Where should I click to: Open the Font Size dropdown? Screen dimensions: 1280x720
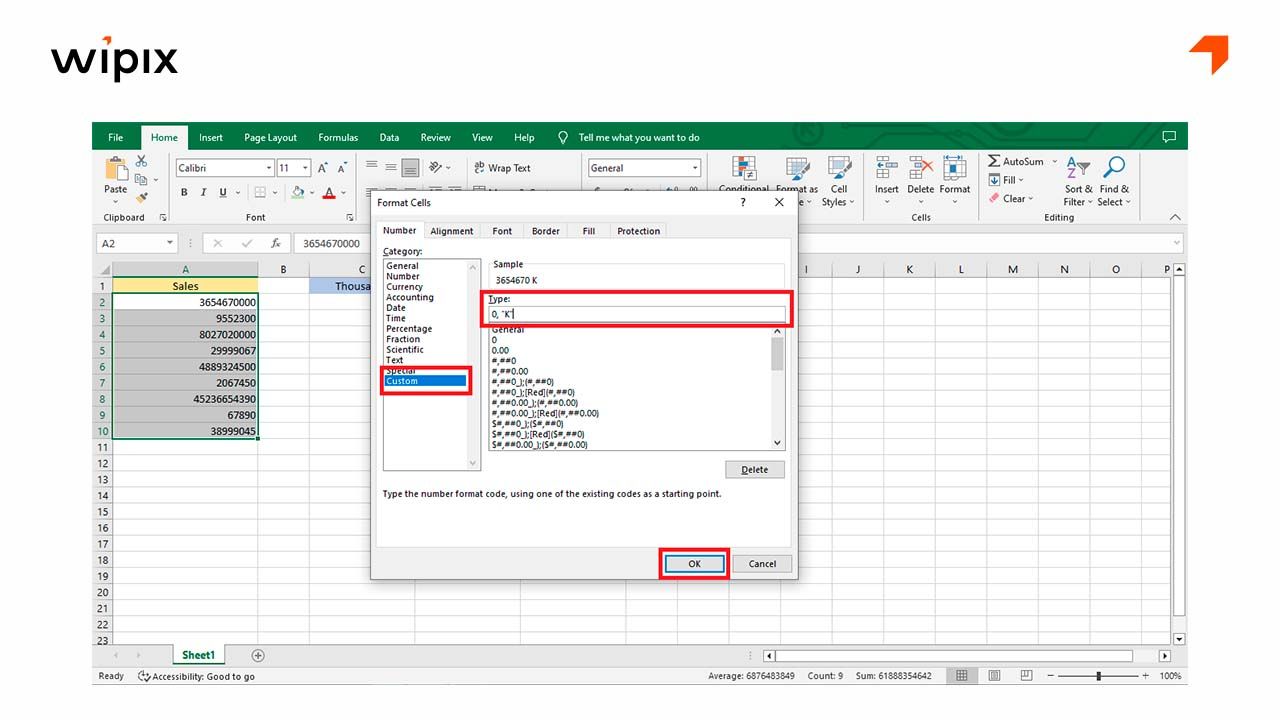pos(304,167)
